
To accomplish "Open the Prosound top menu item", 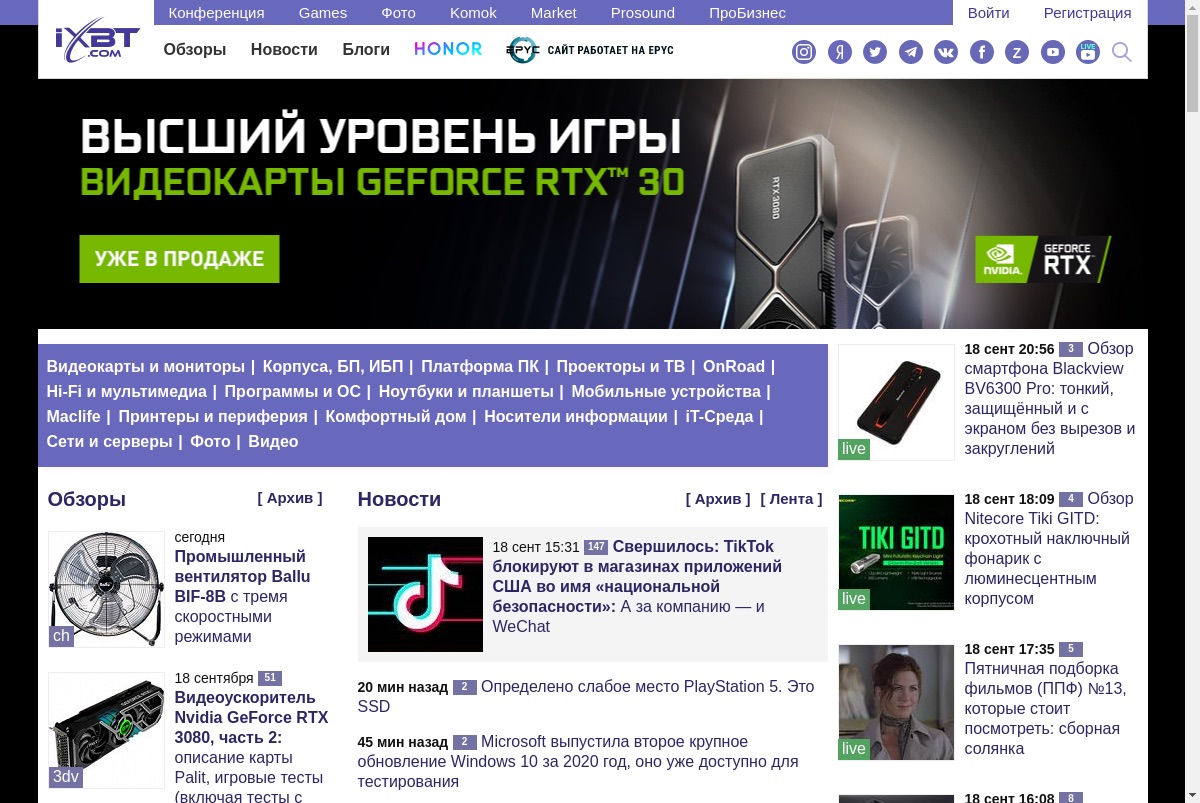I will pos(643,13).
